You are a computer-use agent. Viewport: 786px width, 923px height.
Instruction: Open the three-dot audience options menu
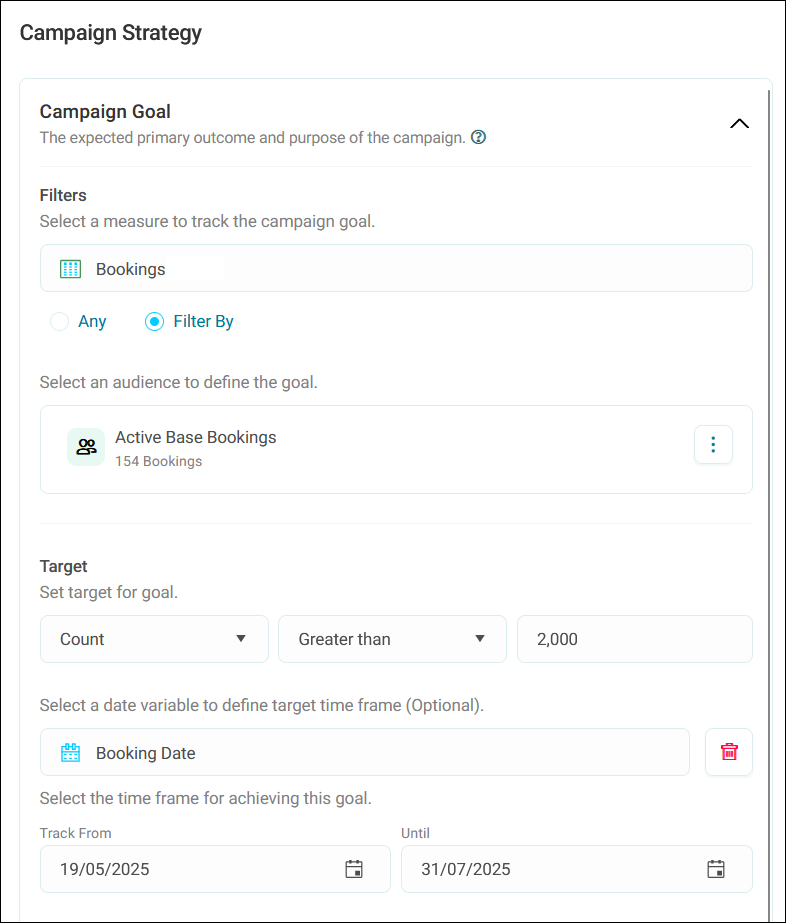[713, 444]
